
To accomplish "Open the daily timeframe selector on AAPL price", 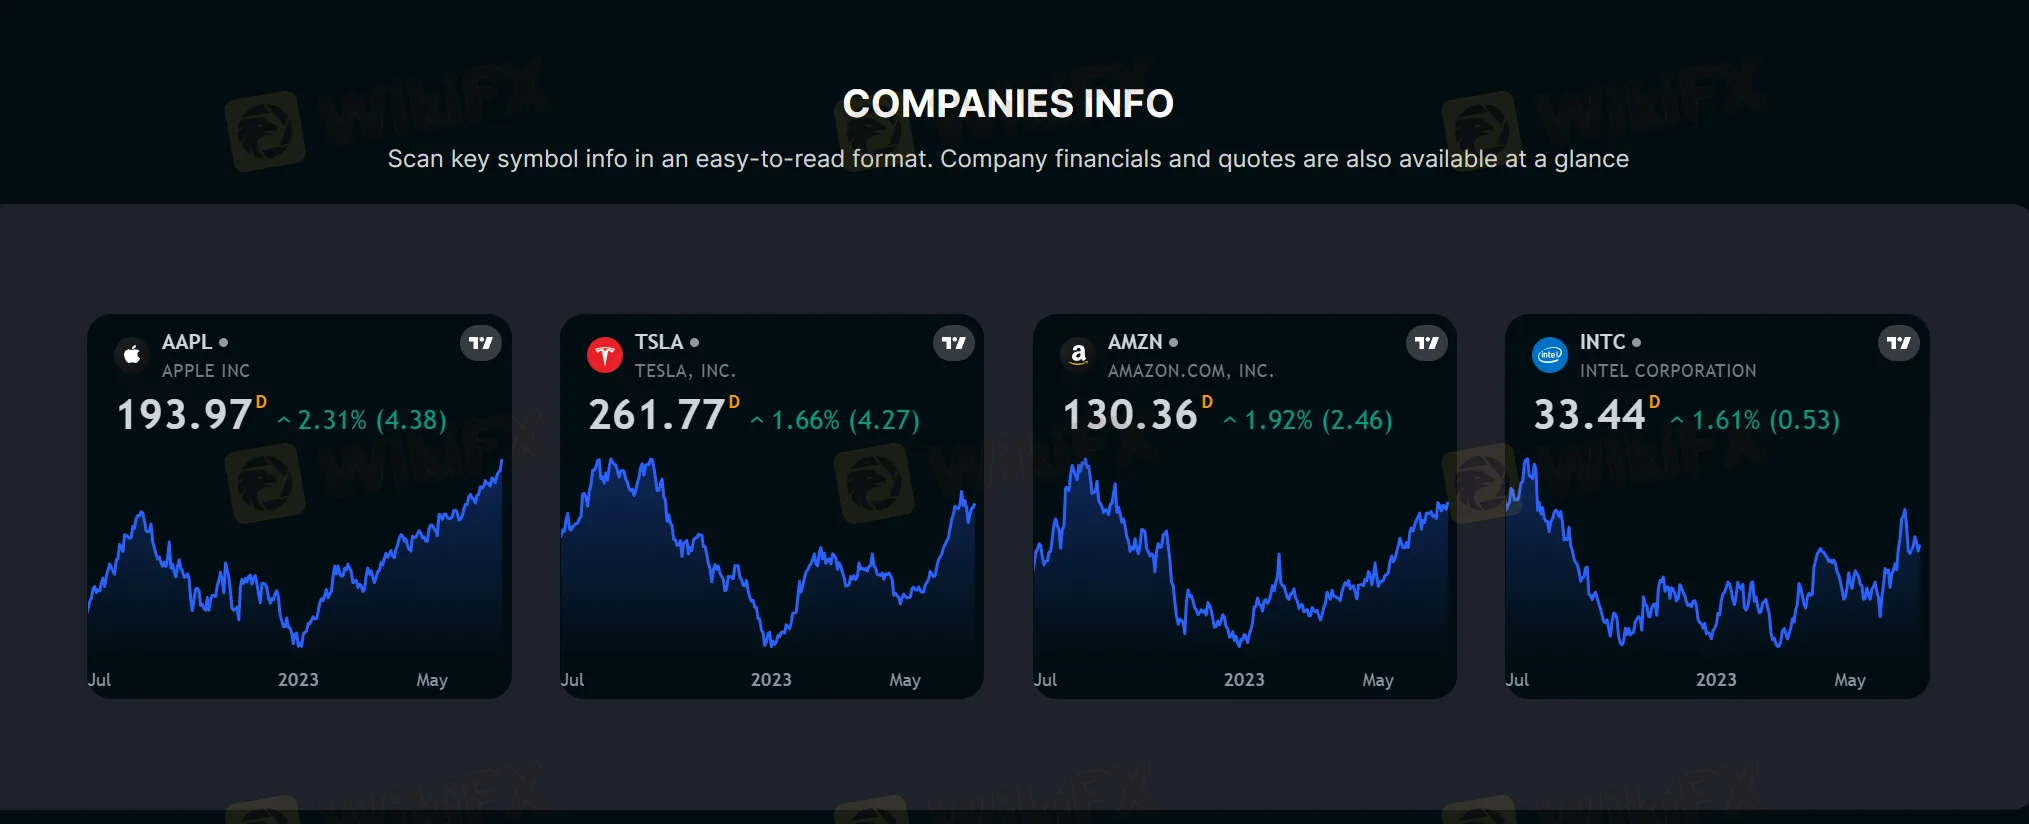I will [262, 402].
